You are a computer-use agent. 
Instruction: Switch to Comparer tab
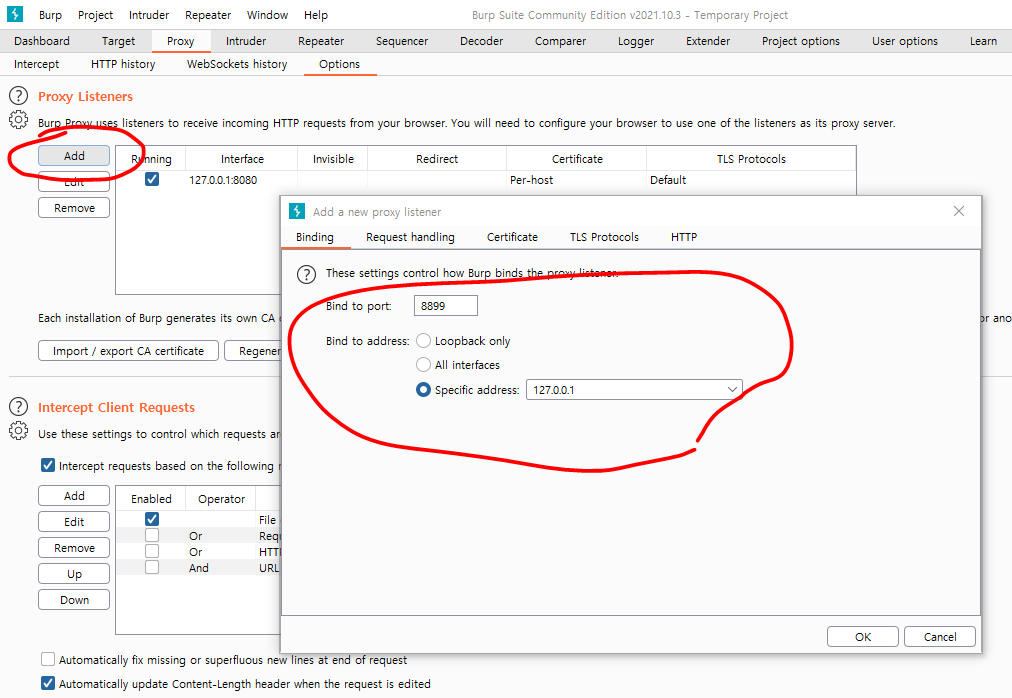pyautogui.click(x=560, y=41)
